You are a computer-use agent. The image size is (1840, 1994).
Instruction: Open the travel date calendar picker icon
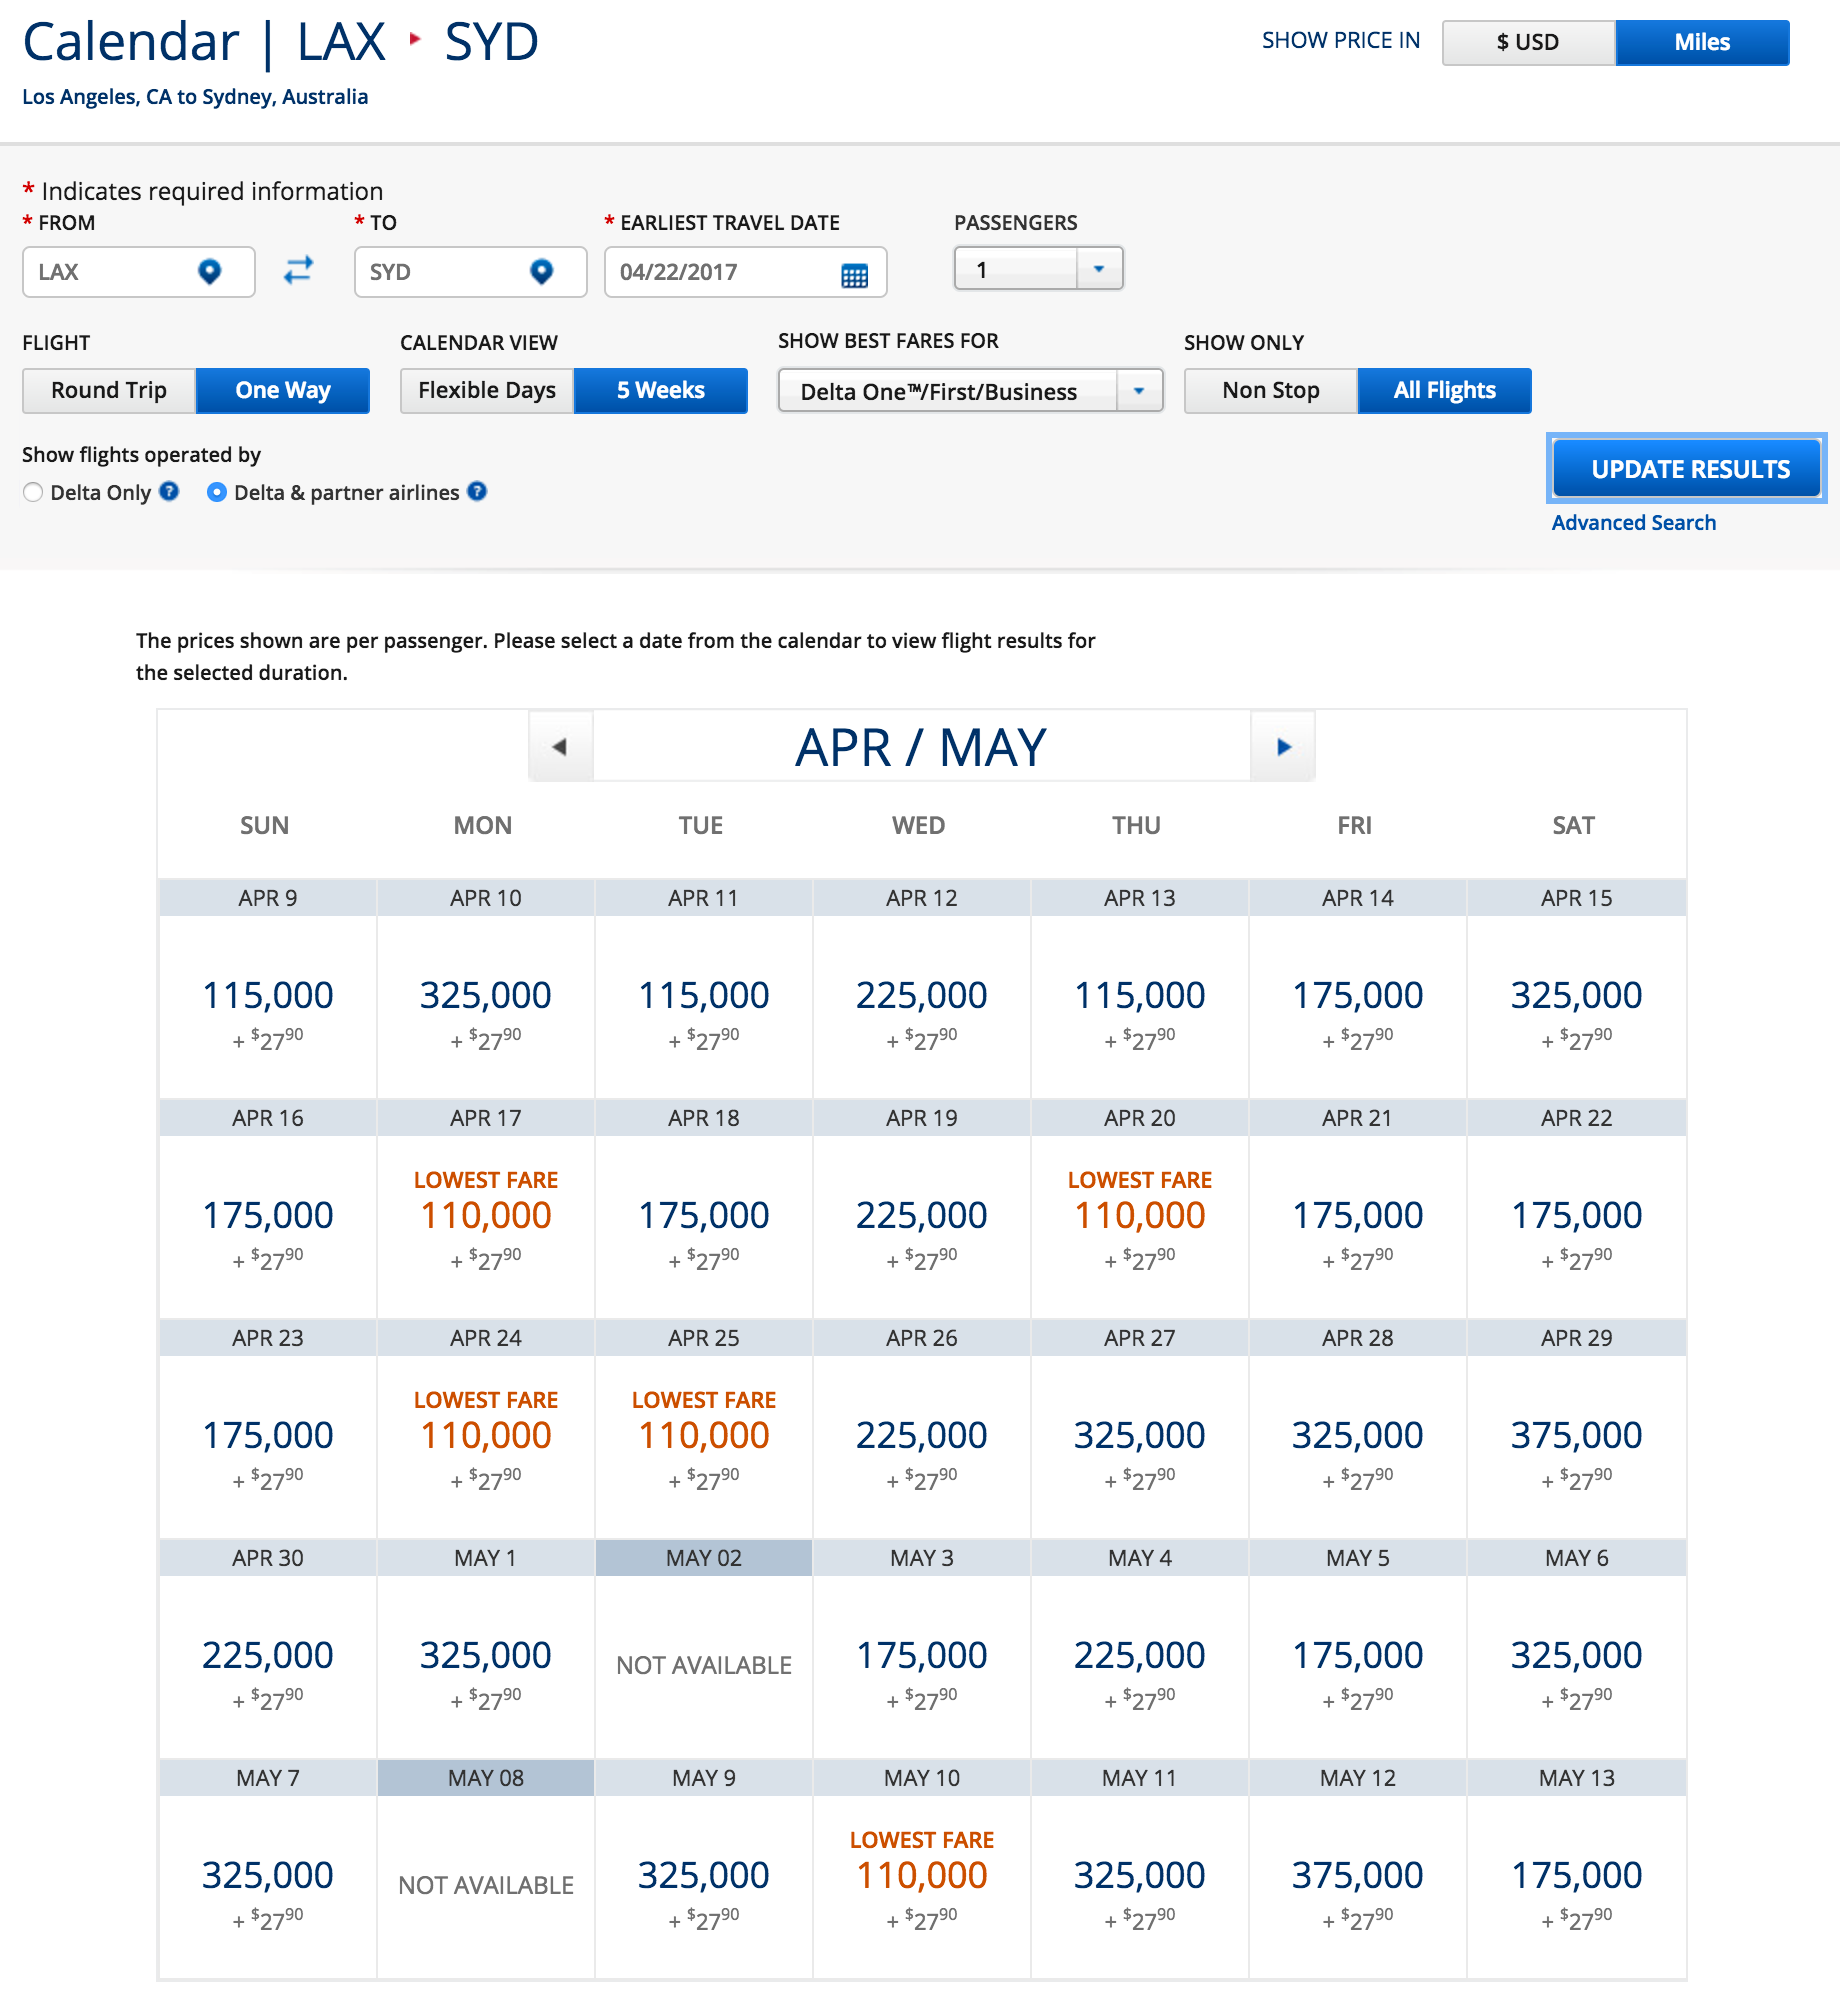(x=854, y=275)
